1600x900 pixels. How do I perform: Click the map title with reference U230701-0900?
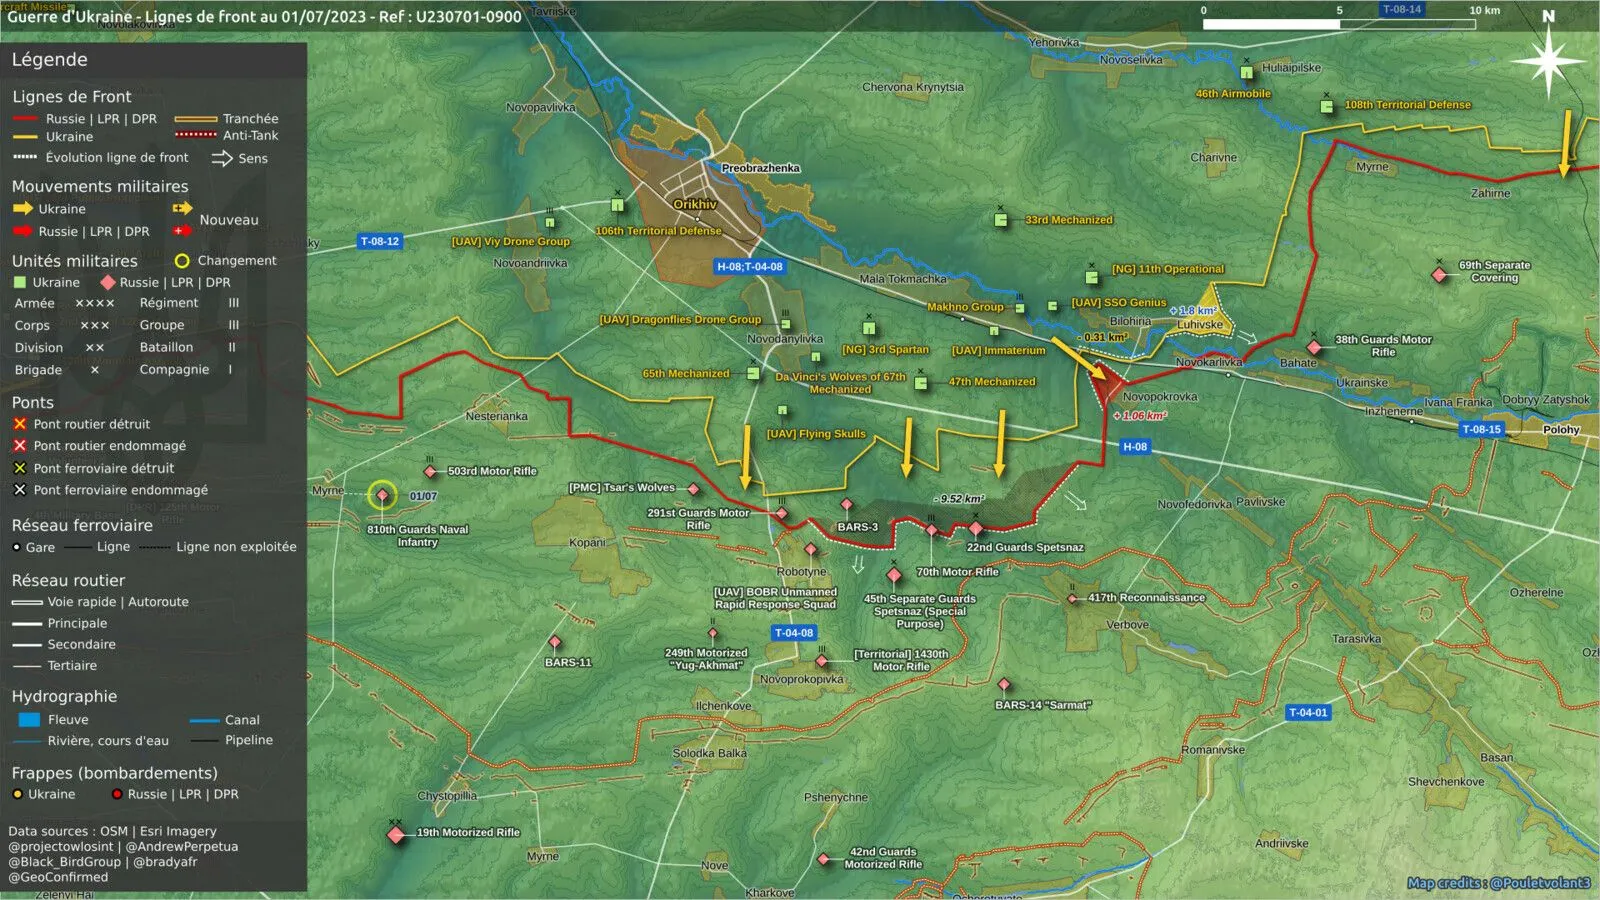click(264, 16)
